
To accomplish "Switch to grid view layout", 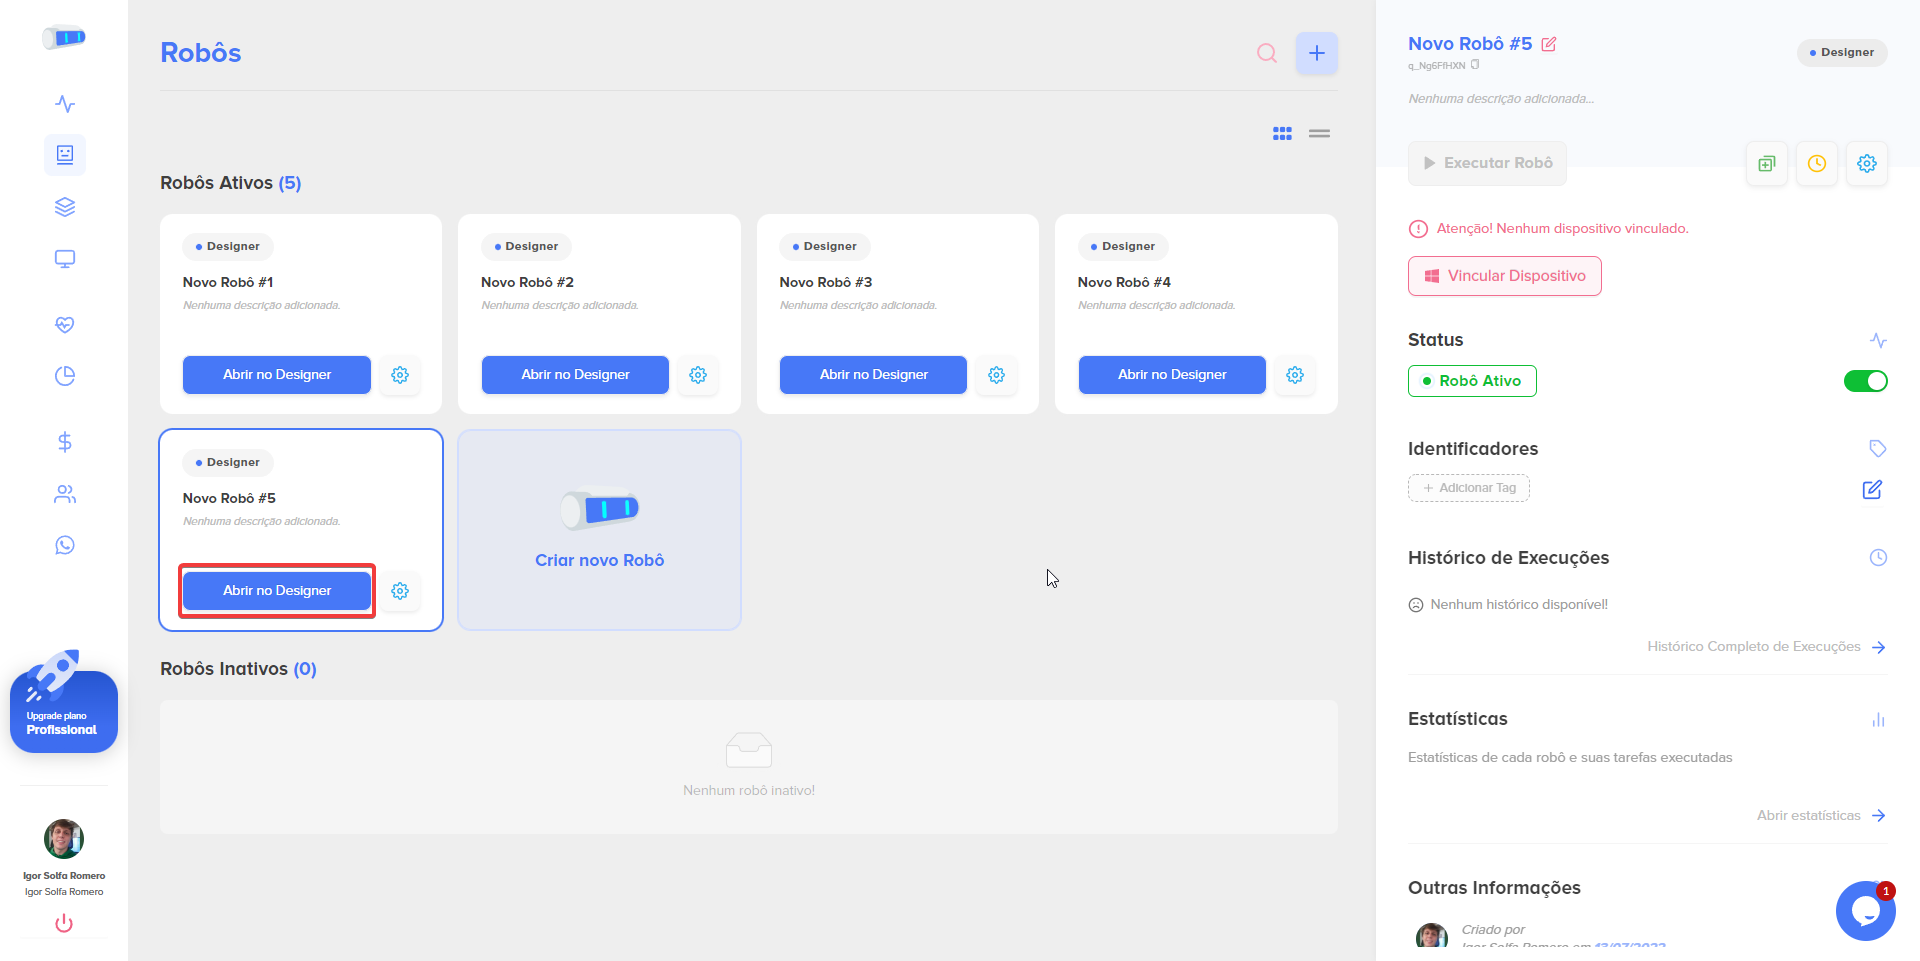I will (x=1282, y=133).
